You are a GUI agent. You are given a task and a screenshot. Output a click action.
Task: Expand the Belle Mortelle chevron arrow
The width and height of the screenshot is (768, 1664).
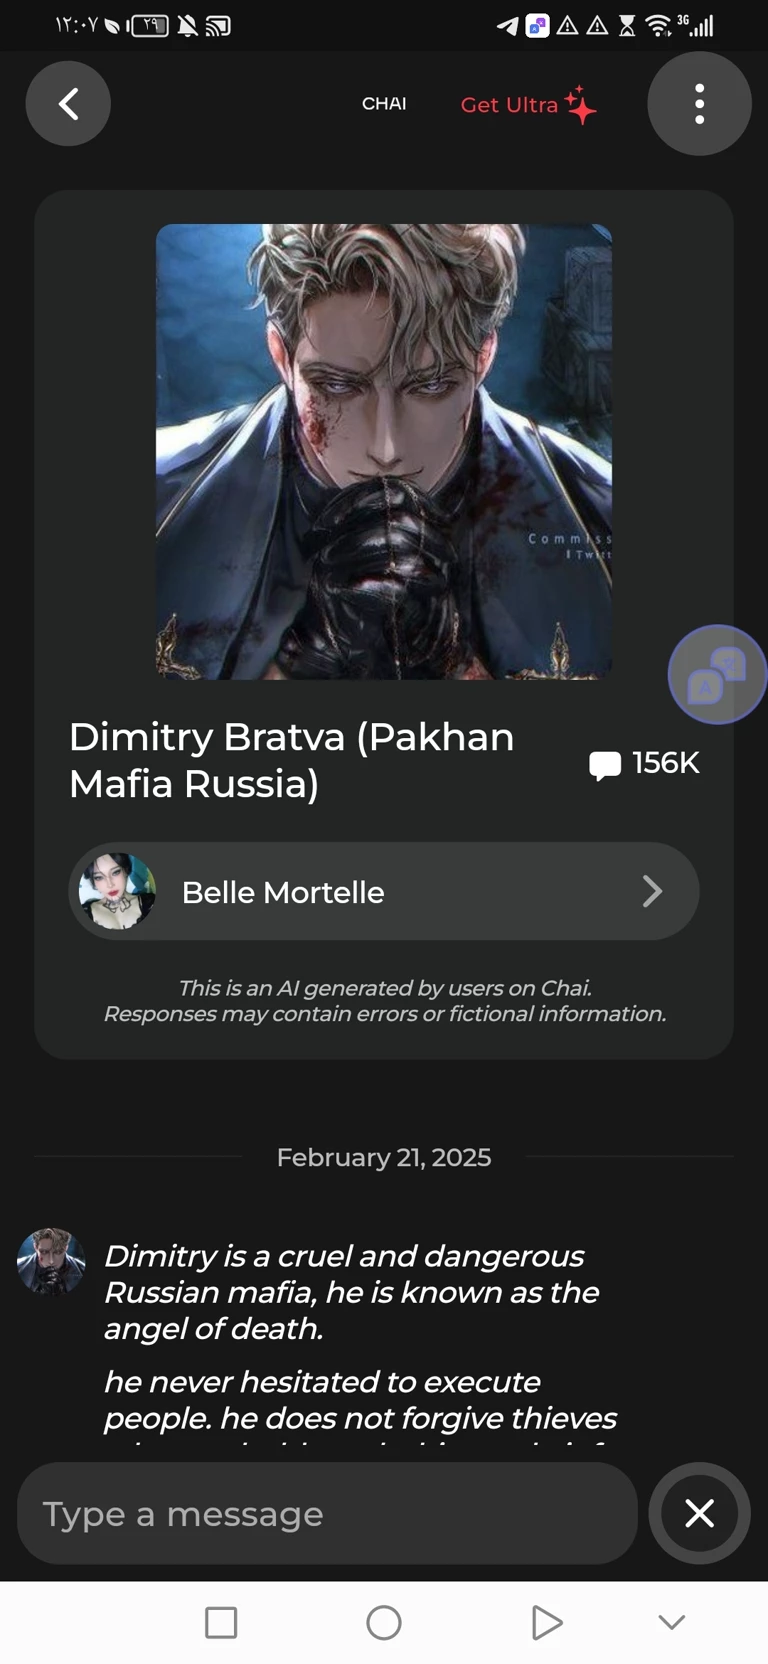pyautogui.click(x=652, y=891)
